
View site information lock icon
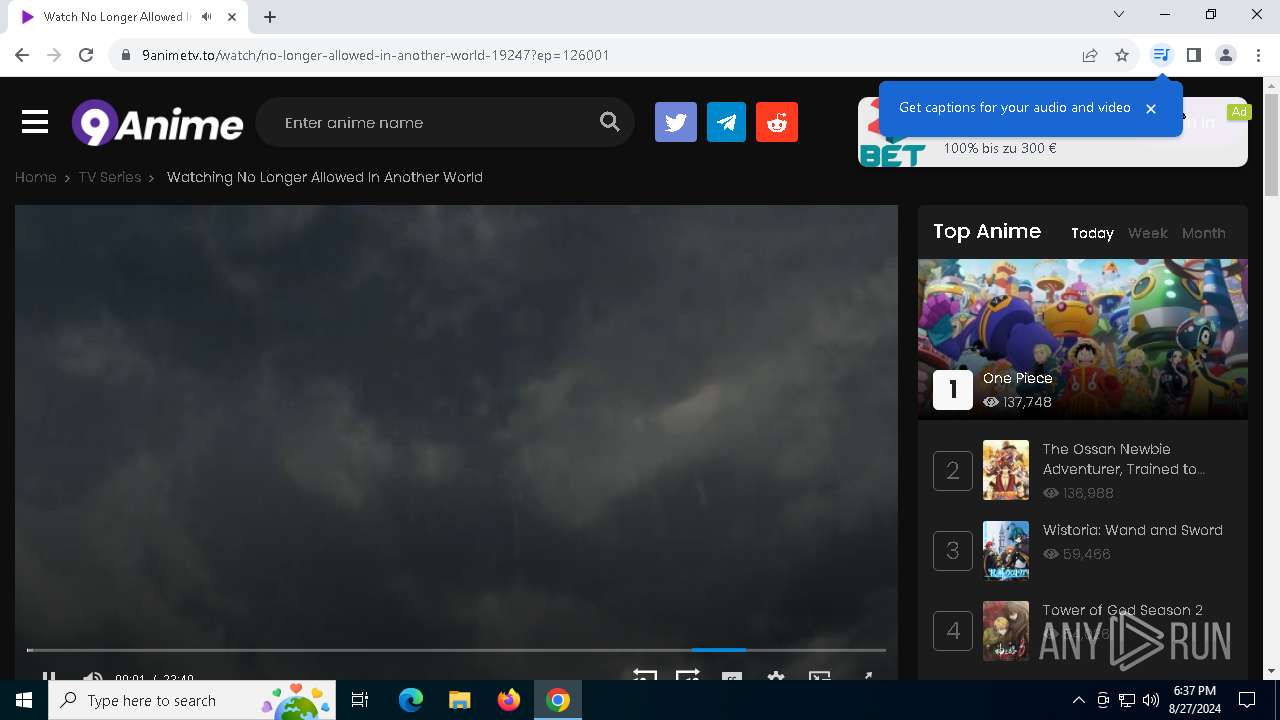[126, 55]
